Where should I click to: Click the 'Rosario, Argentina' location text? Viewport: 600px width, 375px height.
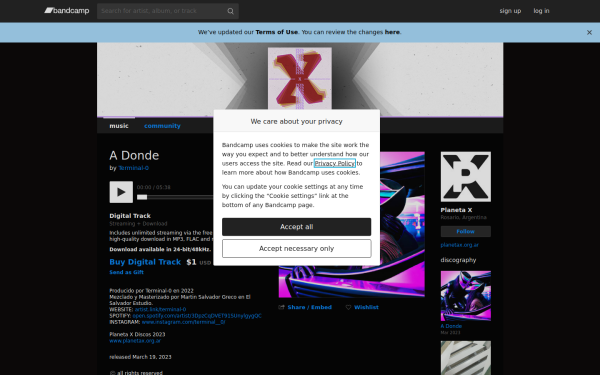[x=463, y=217]
